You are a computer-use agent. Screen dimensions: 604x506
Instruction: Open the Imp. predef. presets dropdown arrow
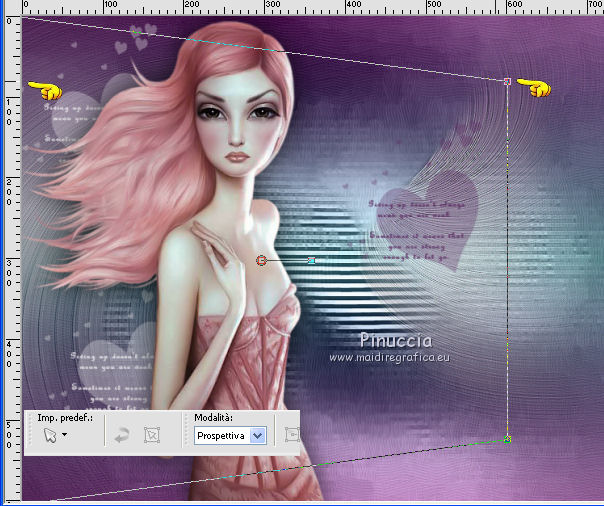(x=64, y=434)
